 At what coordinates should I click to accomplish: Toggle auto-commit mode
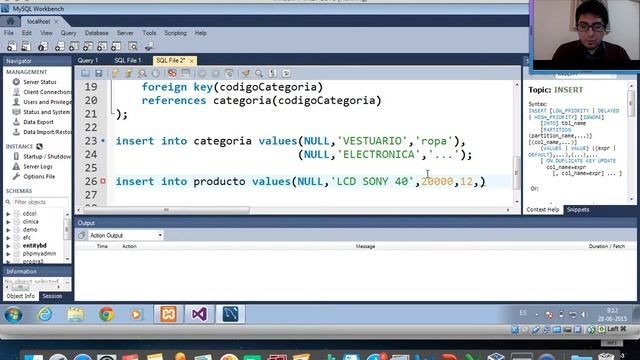(229, 73)
